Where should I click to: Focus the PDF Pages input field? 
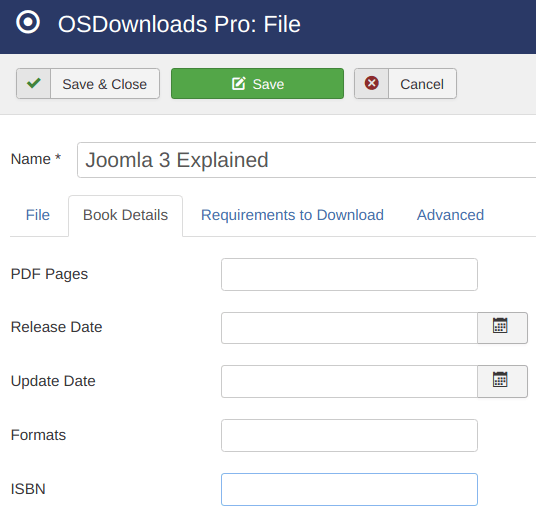click(x=349, y=274)
